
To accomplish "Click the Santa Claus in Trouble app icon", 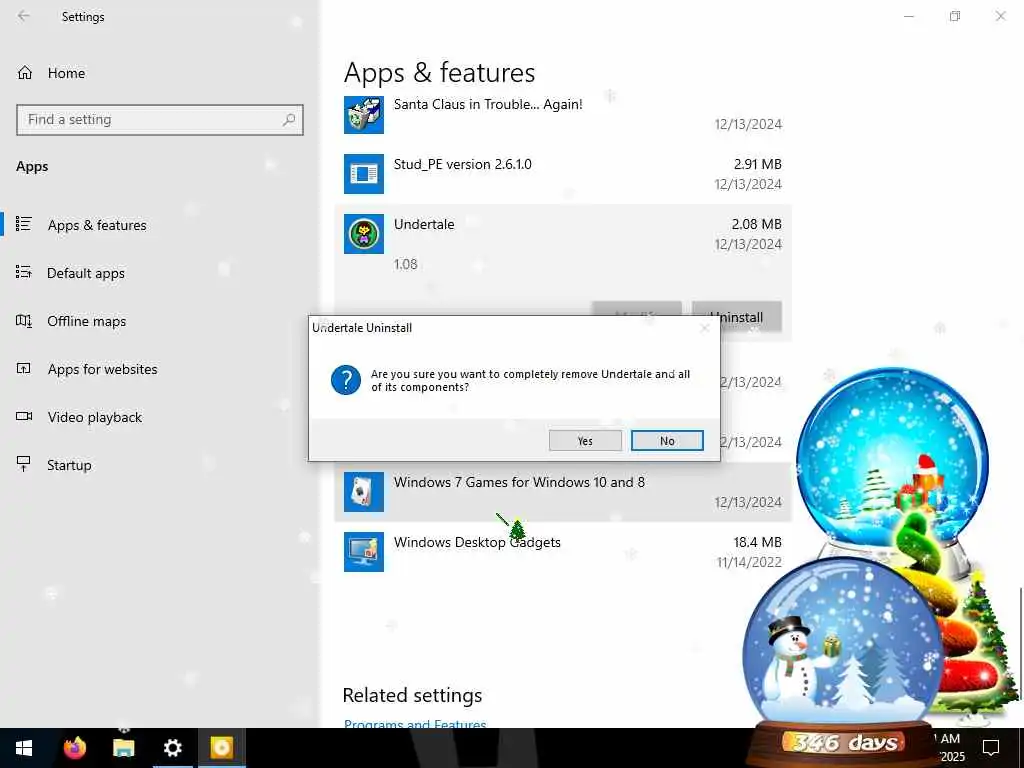I will pos(364,114).
